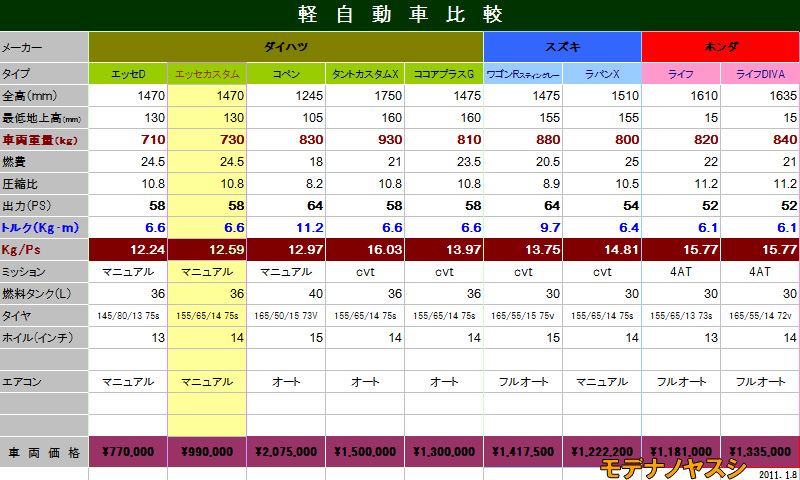Click the 16.03 Kg/Ps cell

click(x=365, y=249)
